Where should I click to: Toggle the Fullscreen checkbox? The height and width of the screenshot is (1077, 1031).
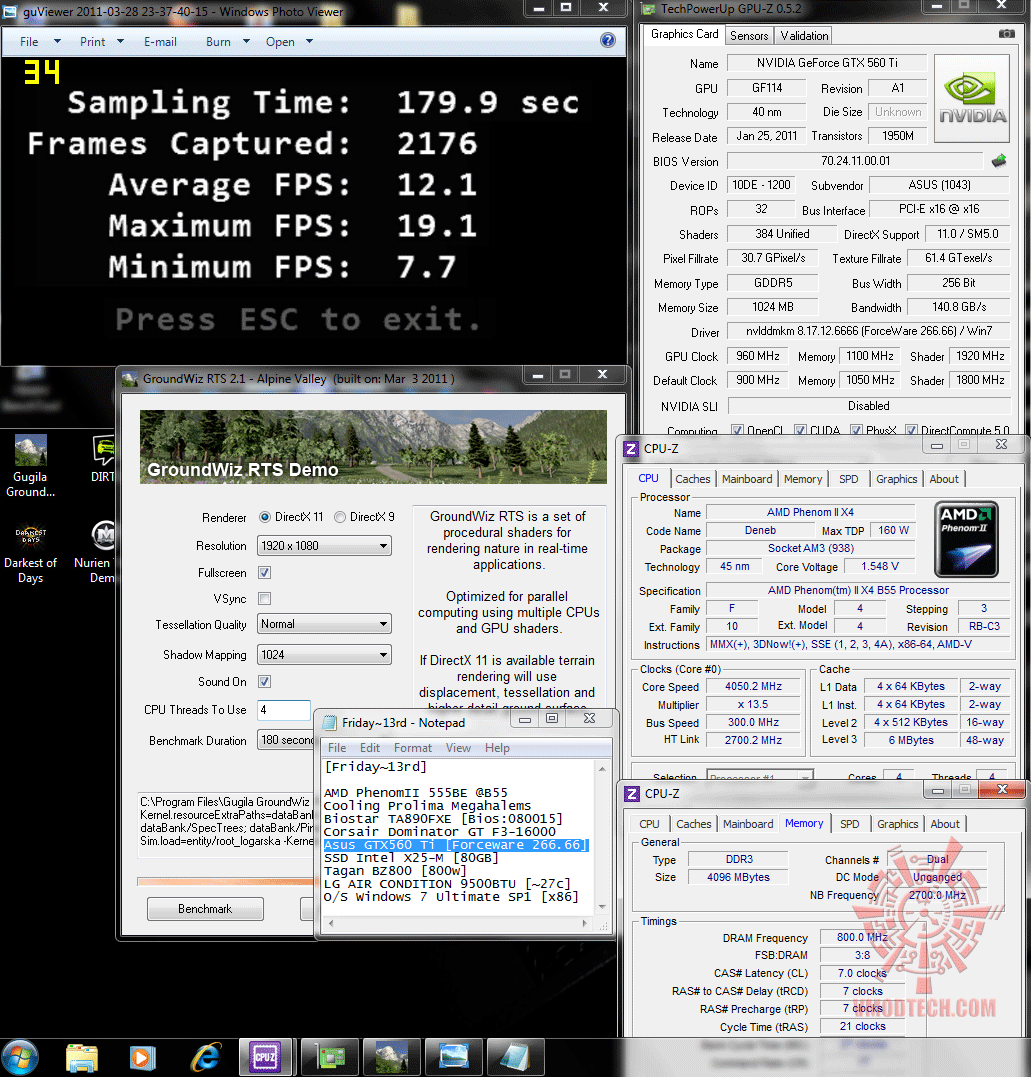click(x=264, y=572)
